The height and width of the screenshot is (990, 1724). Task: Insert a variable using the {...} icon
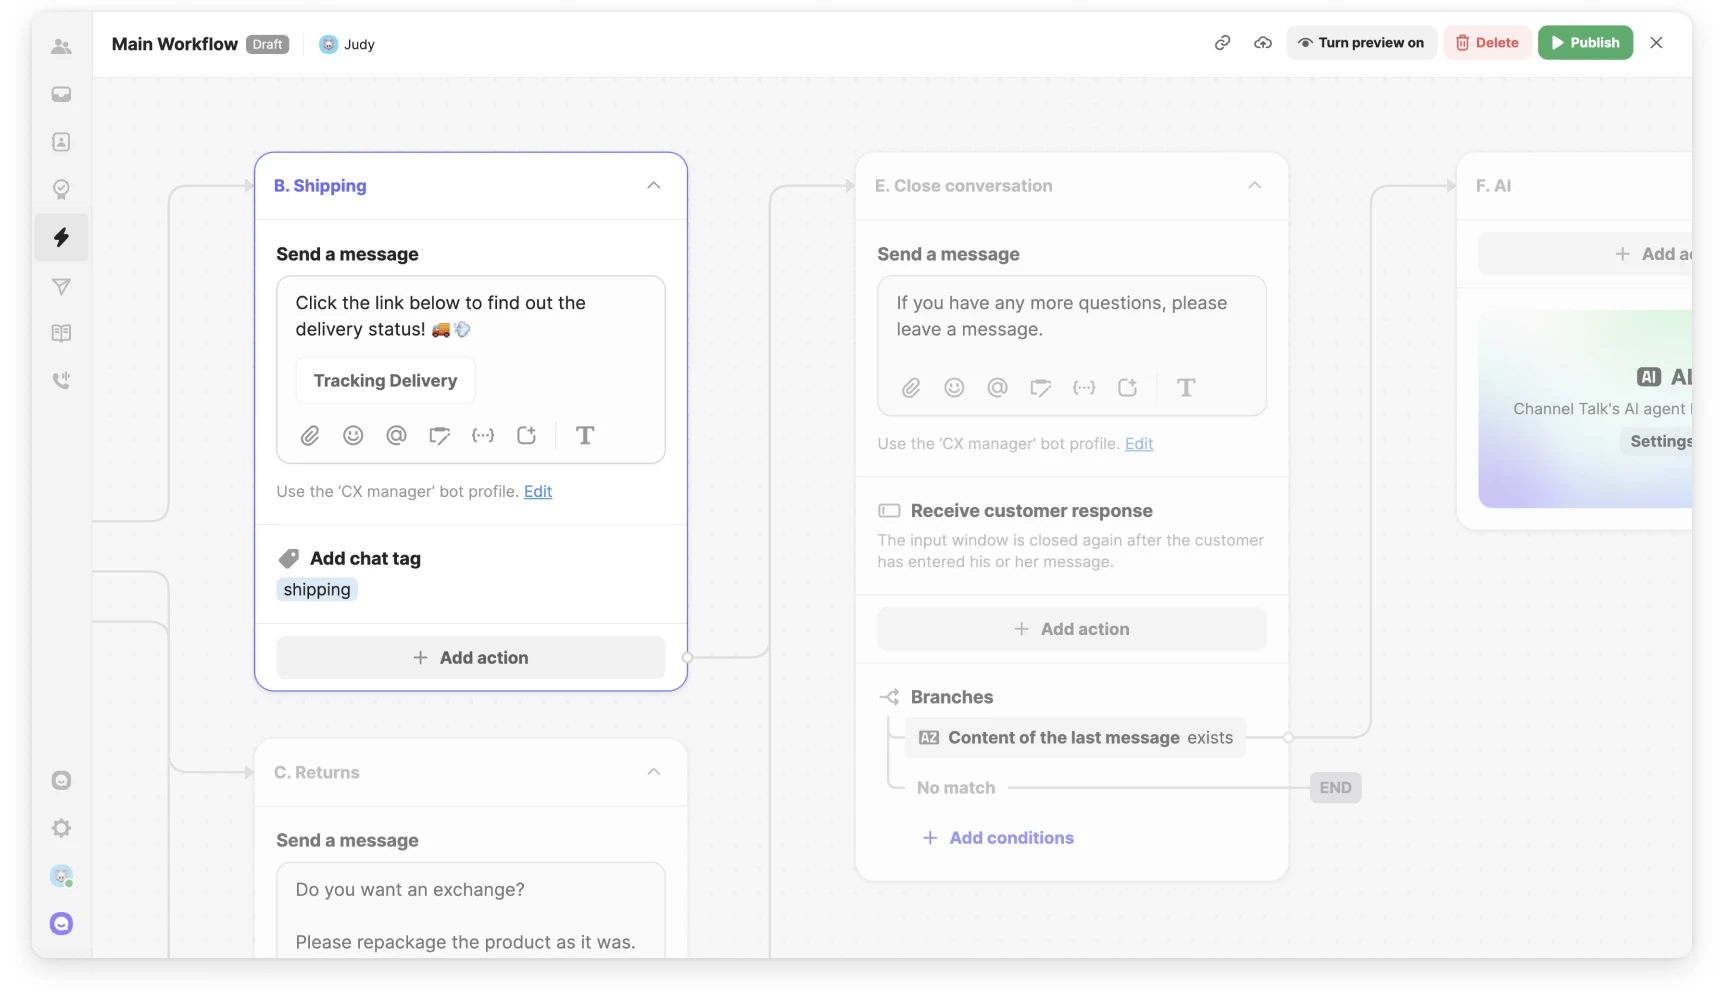(x=483, y=435)
